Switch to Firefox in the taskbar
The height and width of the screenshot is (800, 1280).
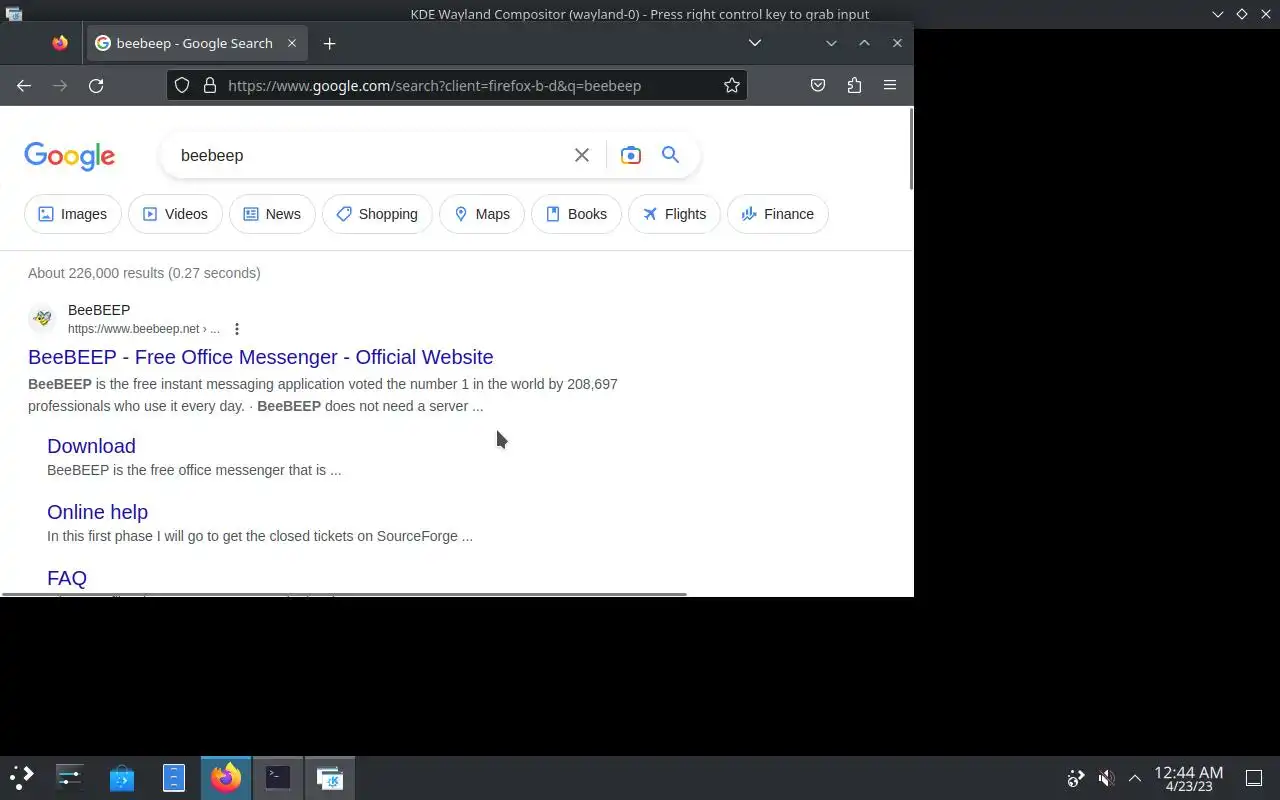tap(226, 777)
